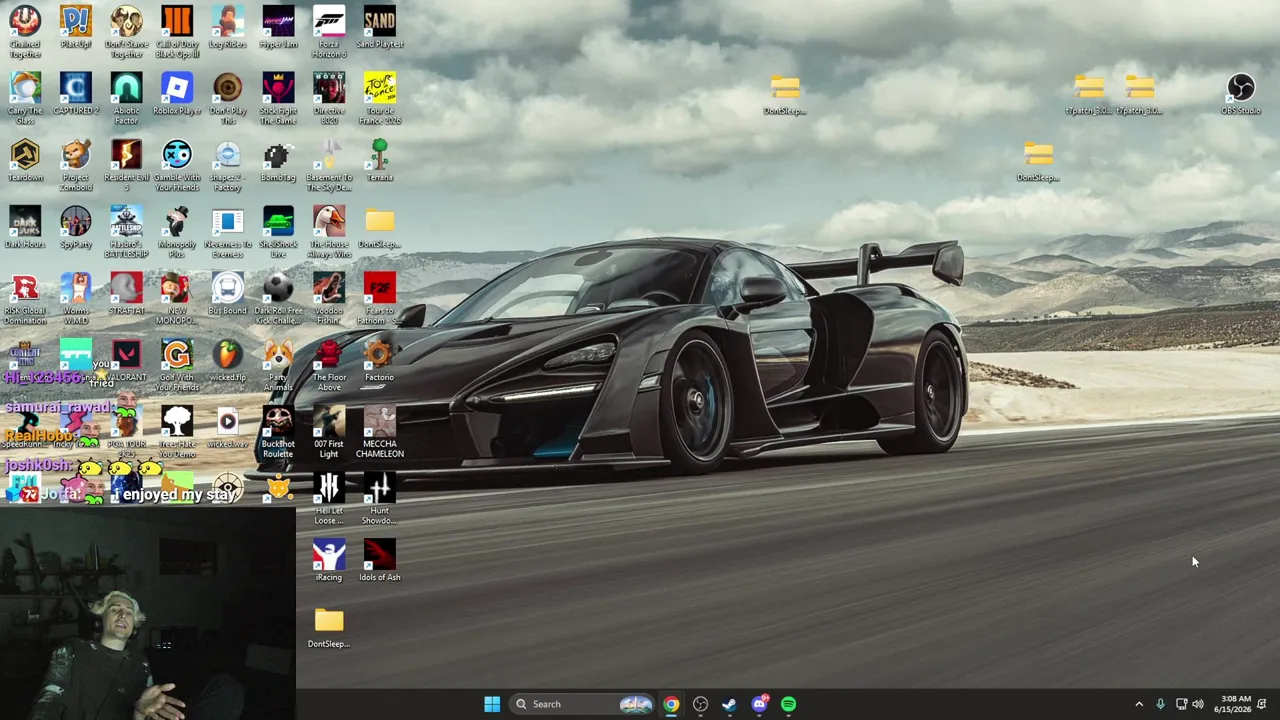Open Gamble With Your Friends shortcut
1280x720 pixels.
(177, 165)
